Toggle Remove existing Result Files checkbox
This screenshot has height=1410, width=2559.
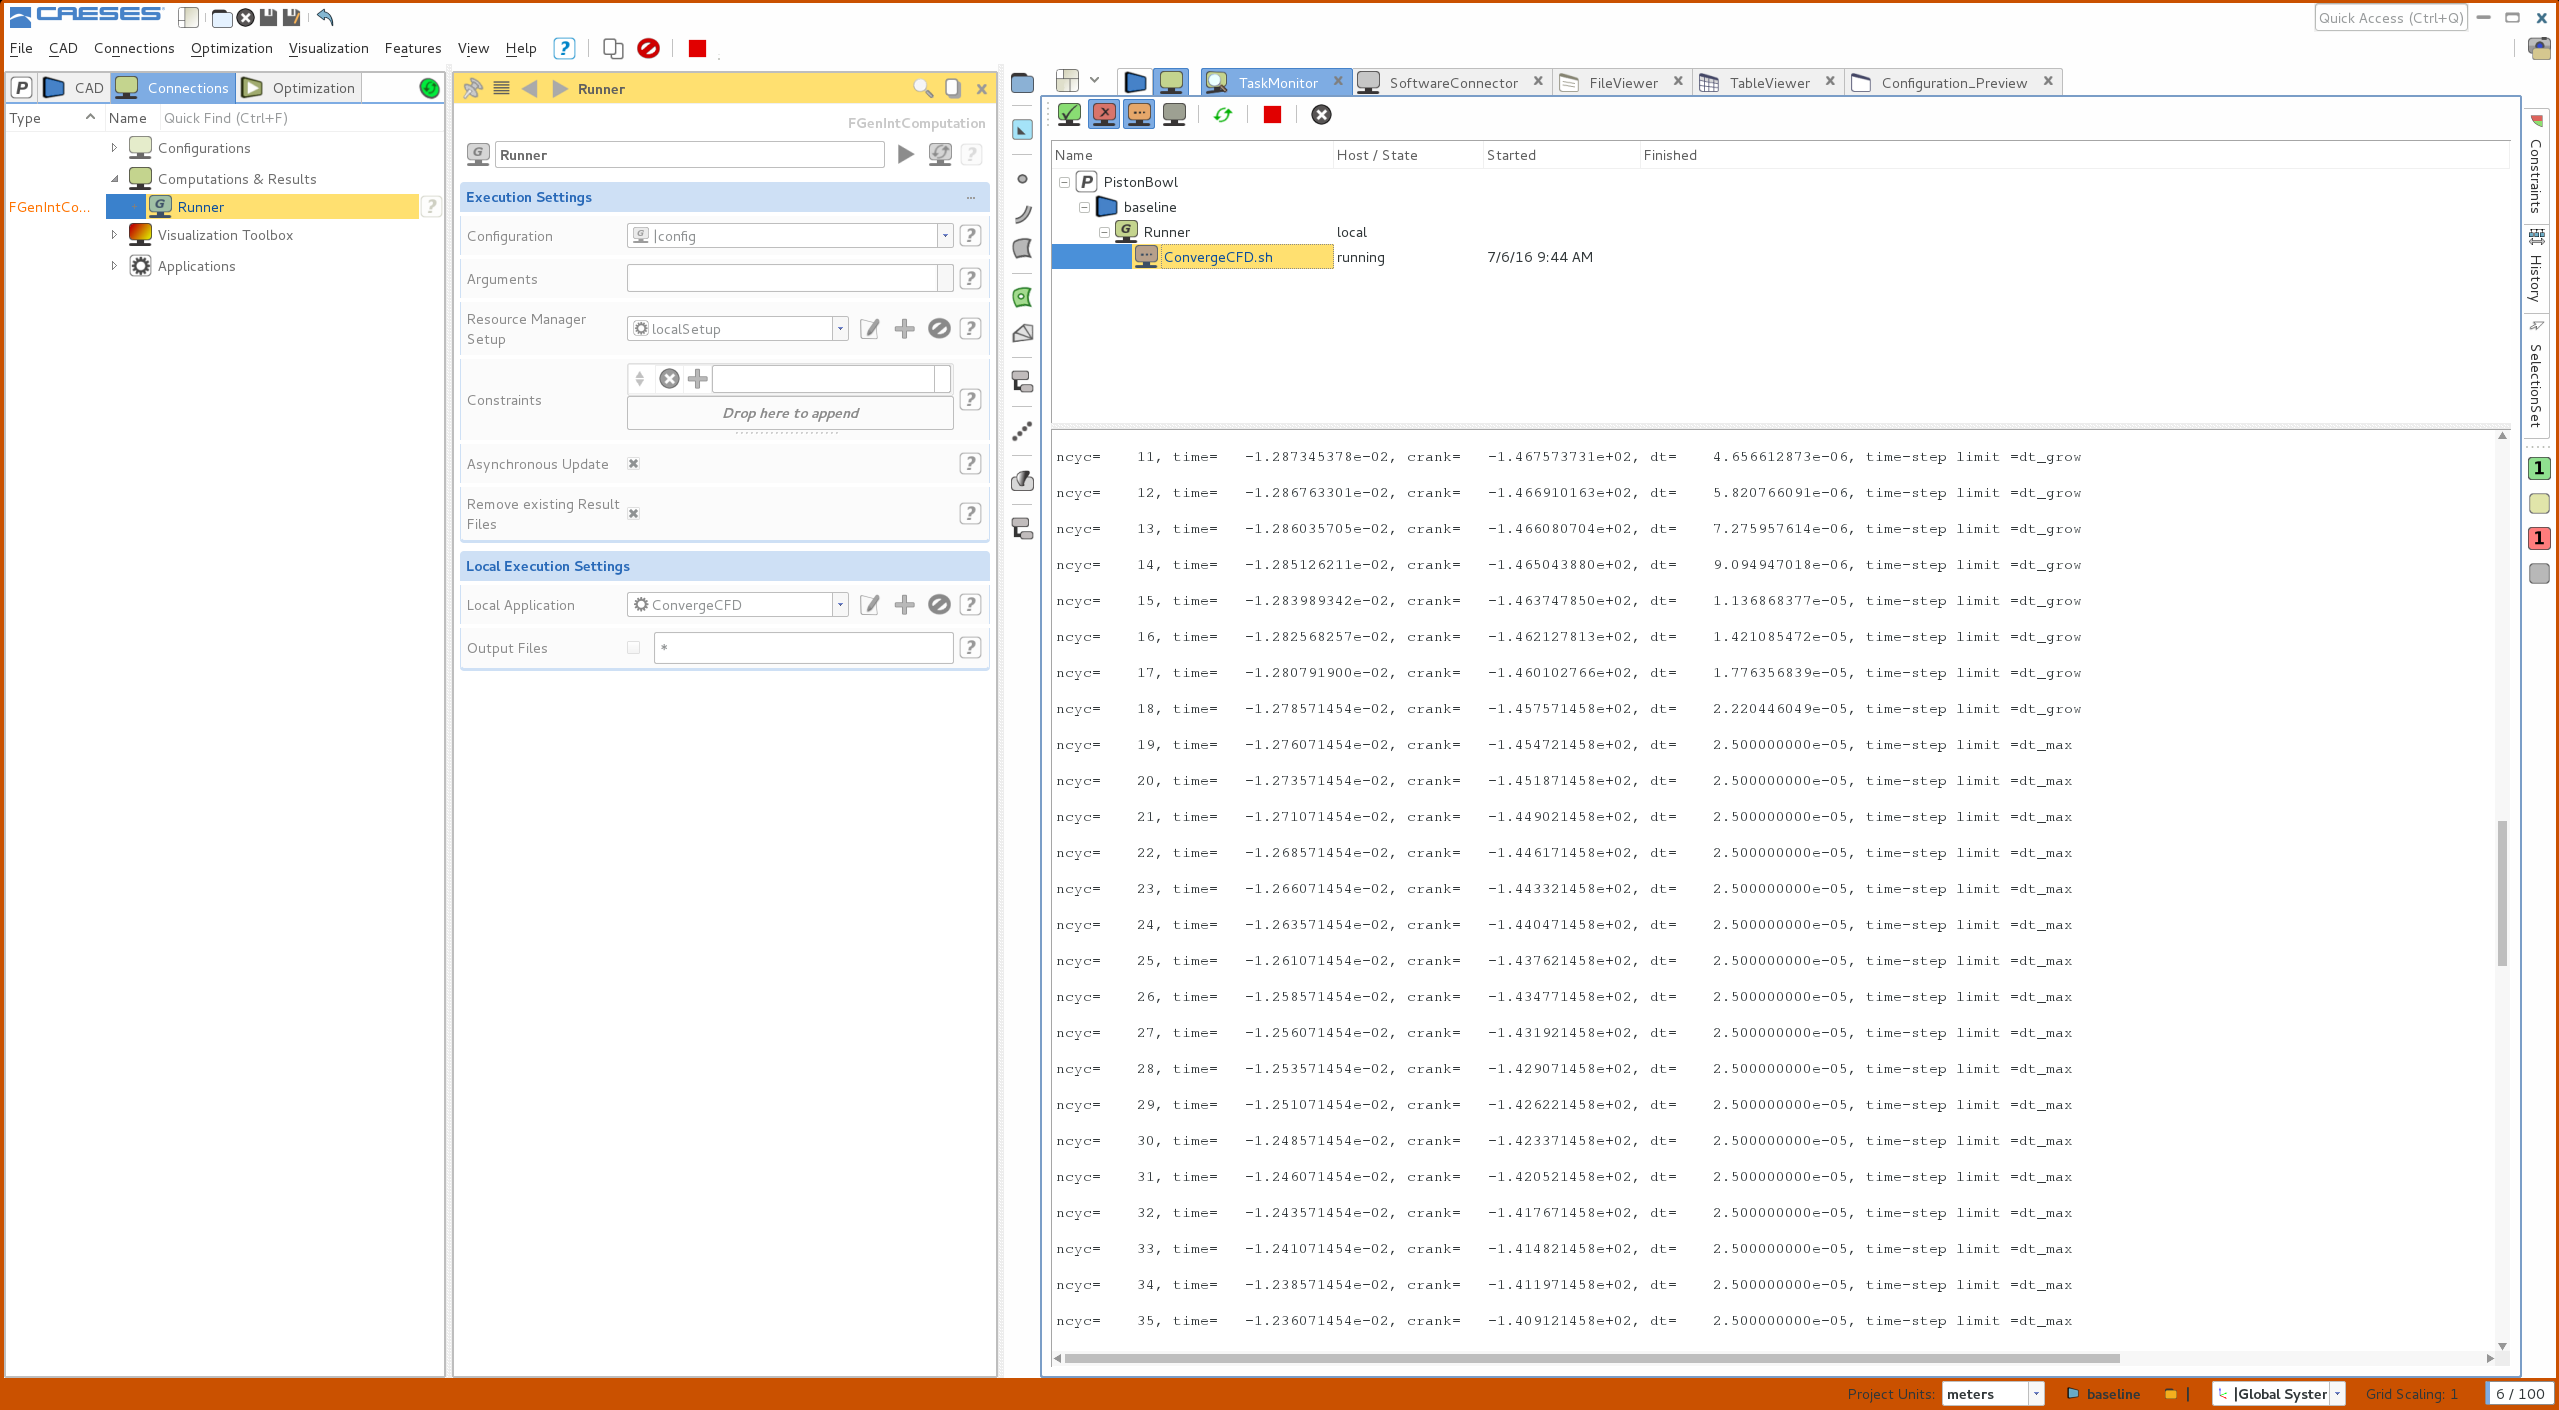(633, 514)
